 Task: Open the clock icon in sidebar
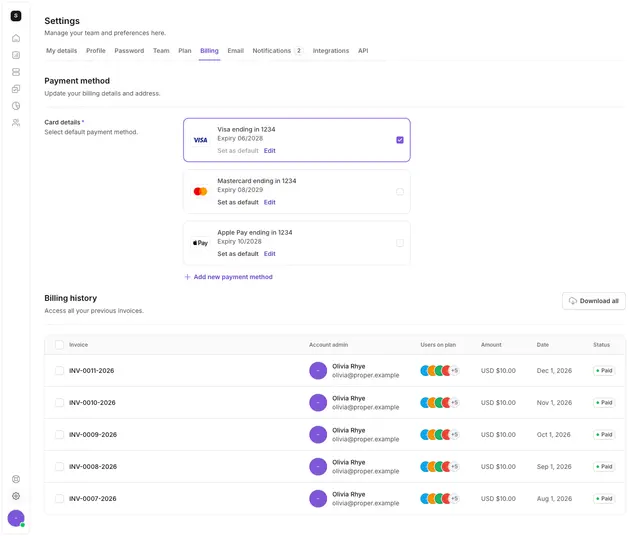16,106
